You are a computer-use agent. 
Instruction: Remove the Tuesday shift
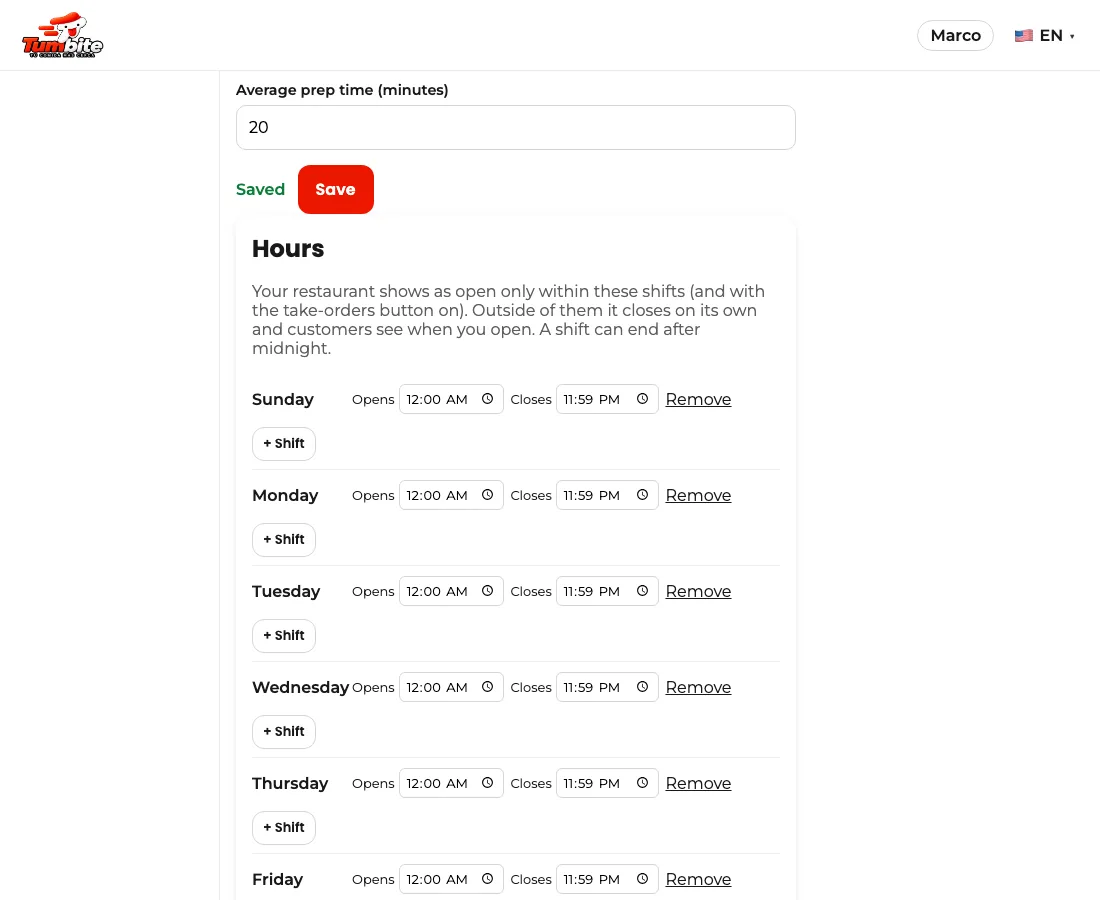point(698,591)
